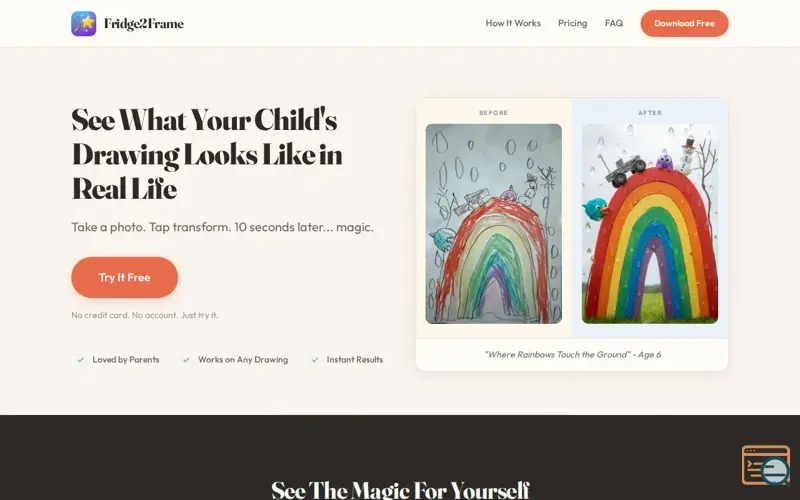Click the Fridge2Frame magic wand logo icon
Screen dimensions: 800x500
tap(84, 23)
